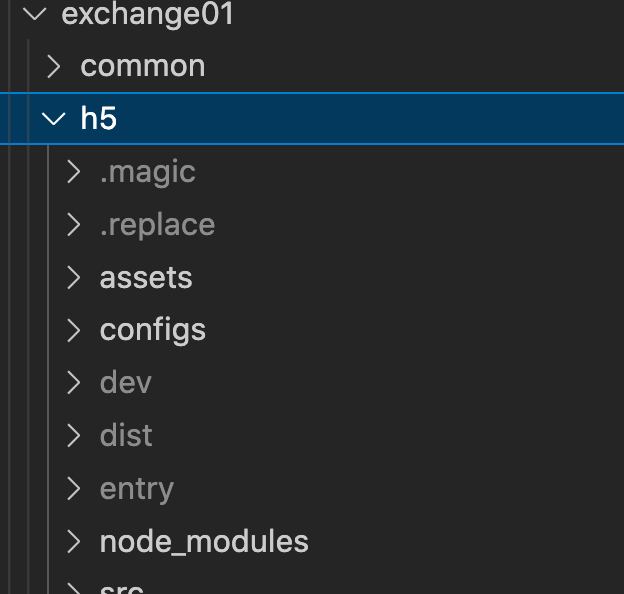624x594 pixels.
Task: Expand the entry folder arrow
Action: (73, 489)
